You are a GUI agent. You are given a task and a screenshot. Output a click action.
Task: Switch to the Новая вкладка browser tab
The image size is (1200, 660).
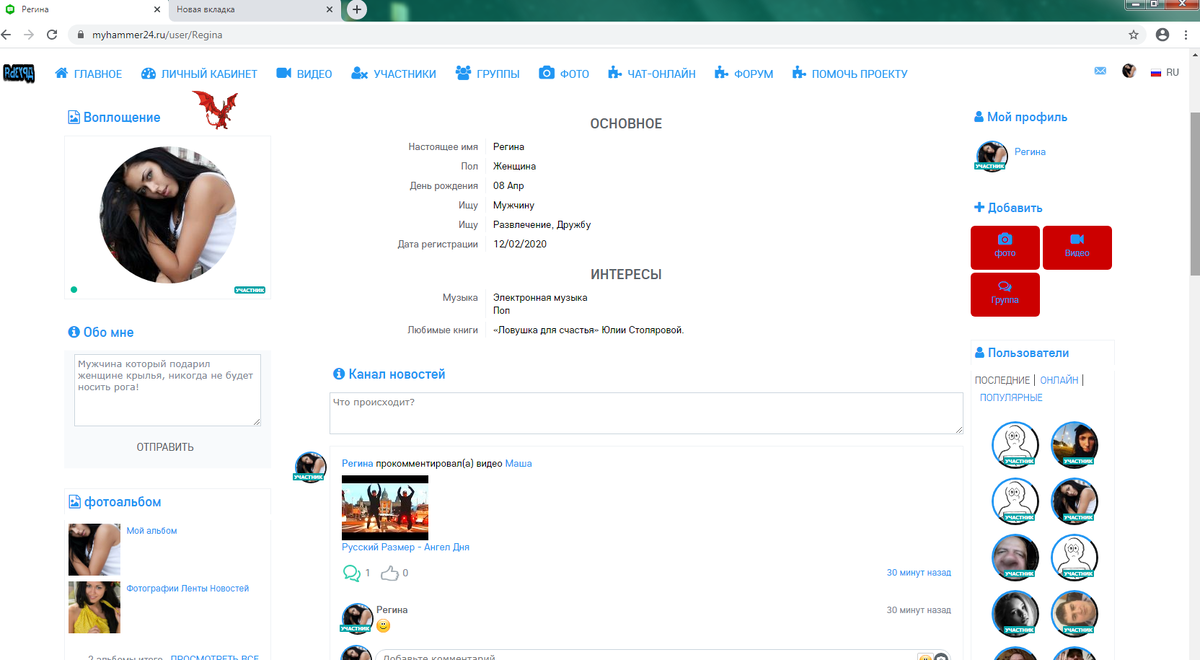pyautogui.click(x=254, y=9)
